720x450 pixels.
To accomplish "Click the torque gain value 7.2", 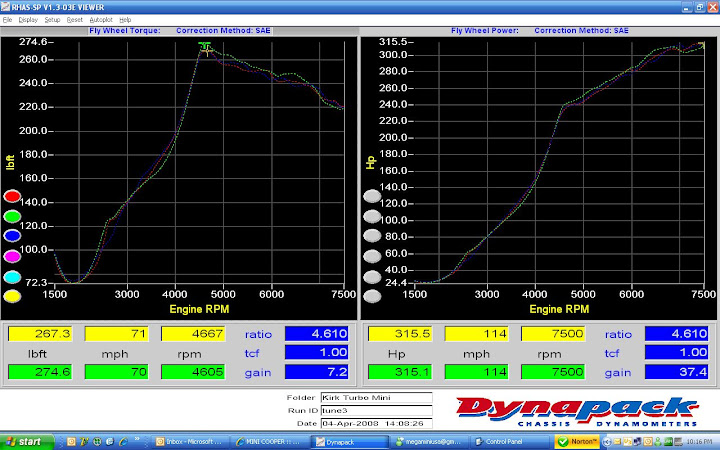I will (x=316, y=372).
